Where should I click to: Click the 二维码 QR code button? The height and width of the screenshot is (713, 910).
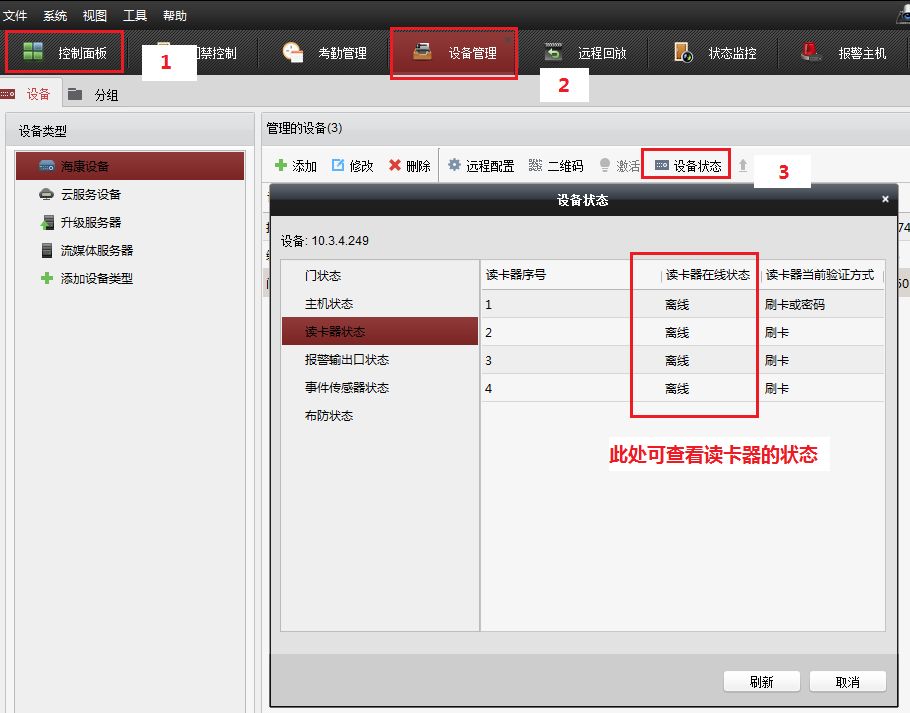555,166
